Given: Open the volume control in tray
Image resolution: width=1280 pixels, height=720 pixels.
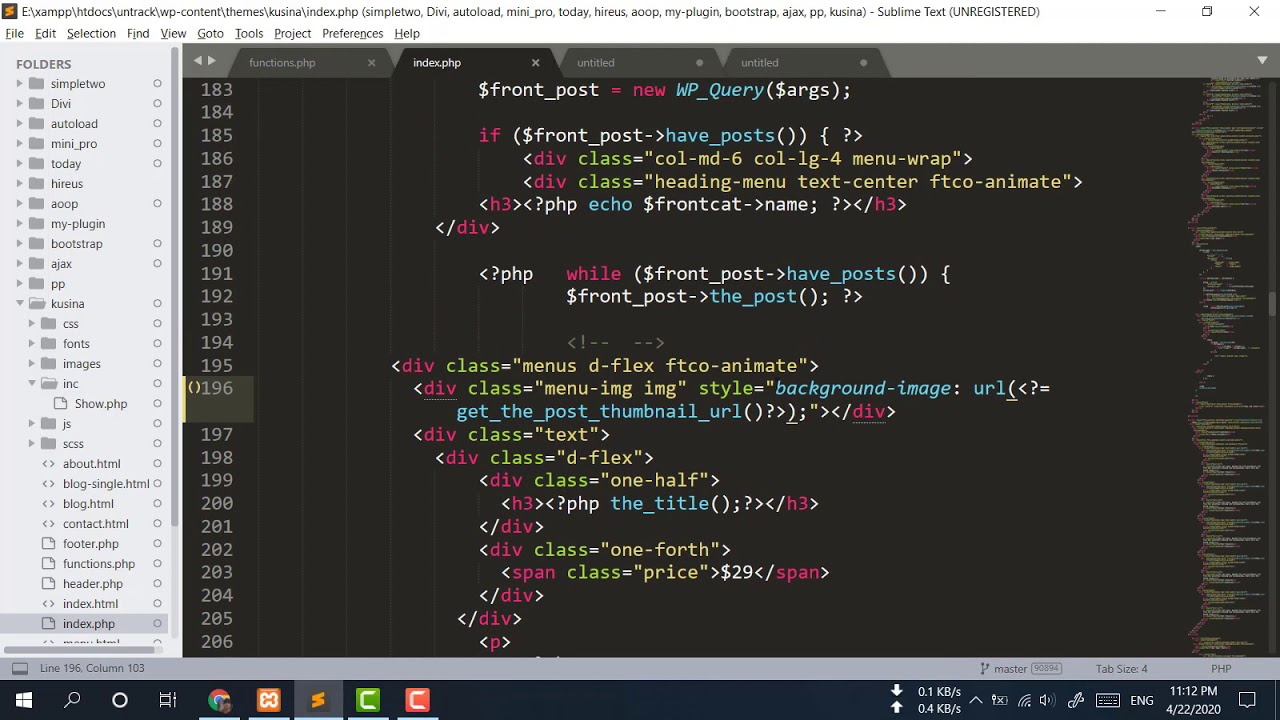Looking at the screenshot, I should pos(1046,700).
